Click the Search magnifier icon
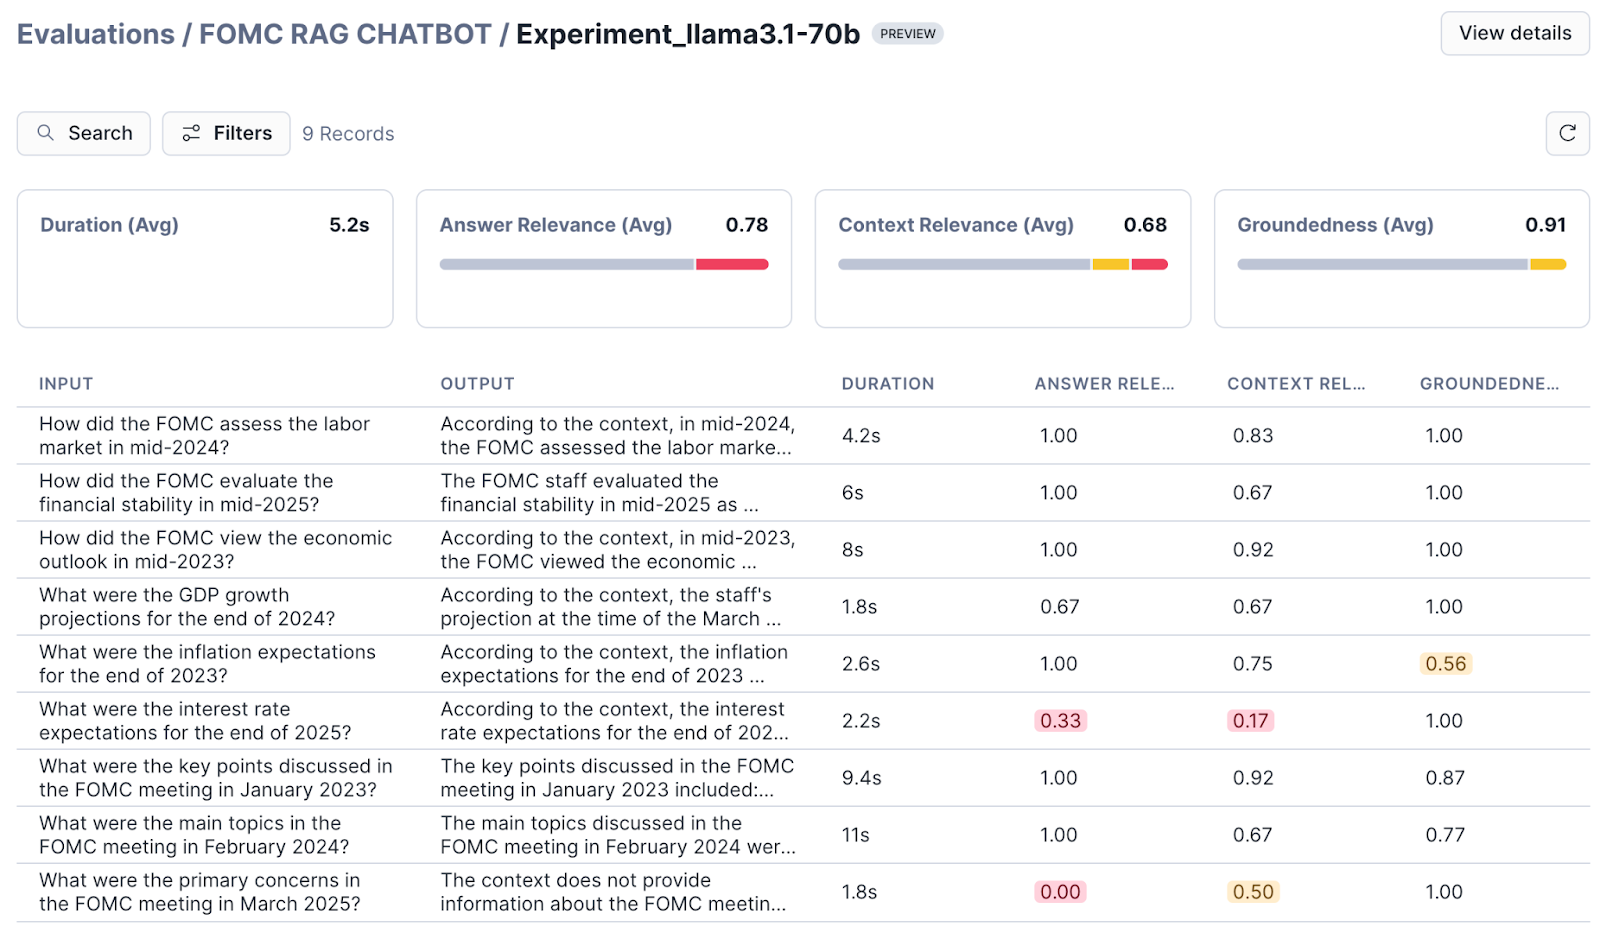 [x=45, y=133]
